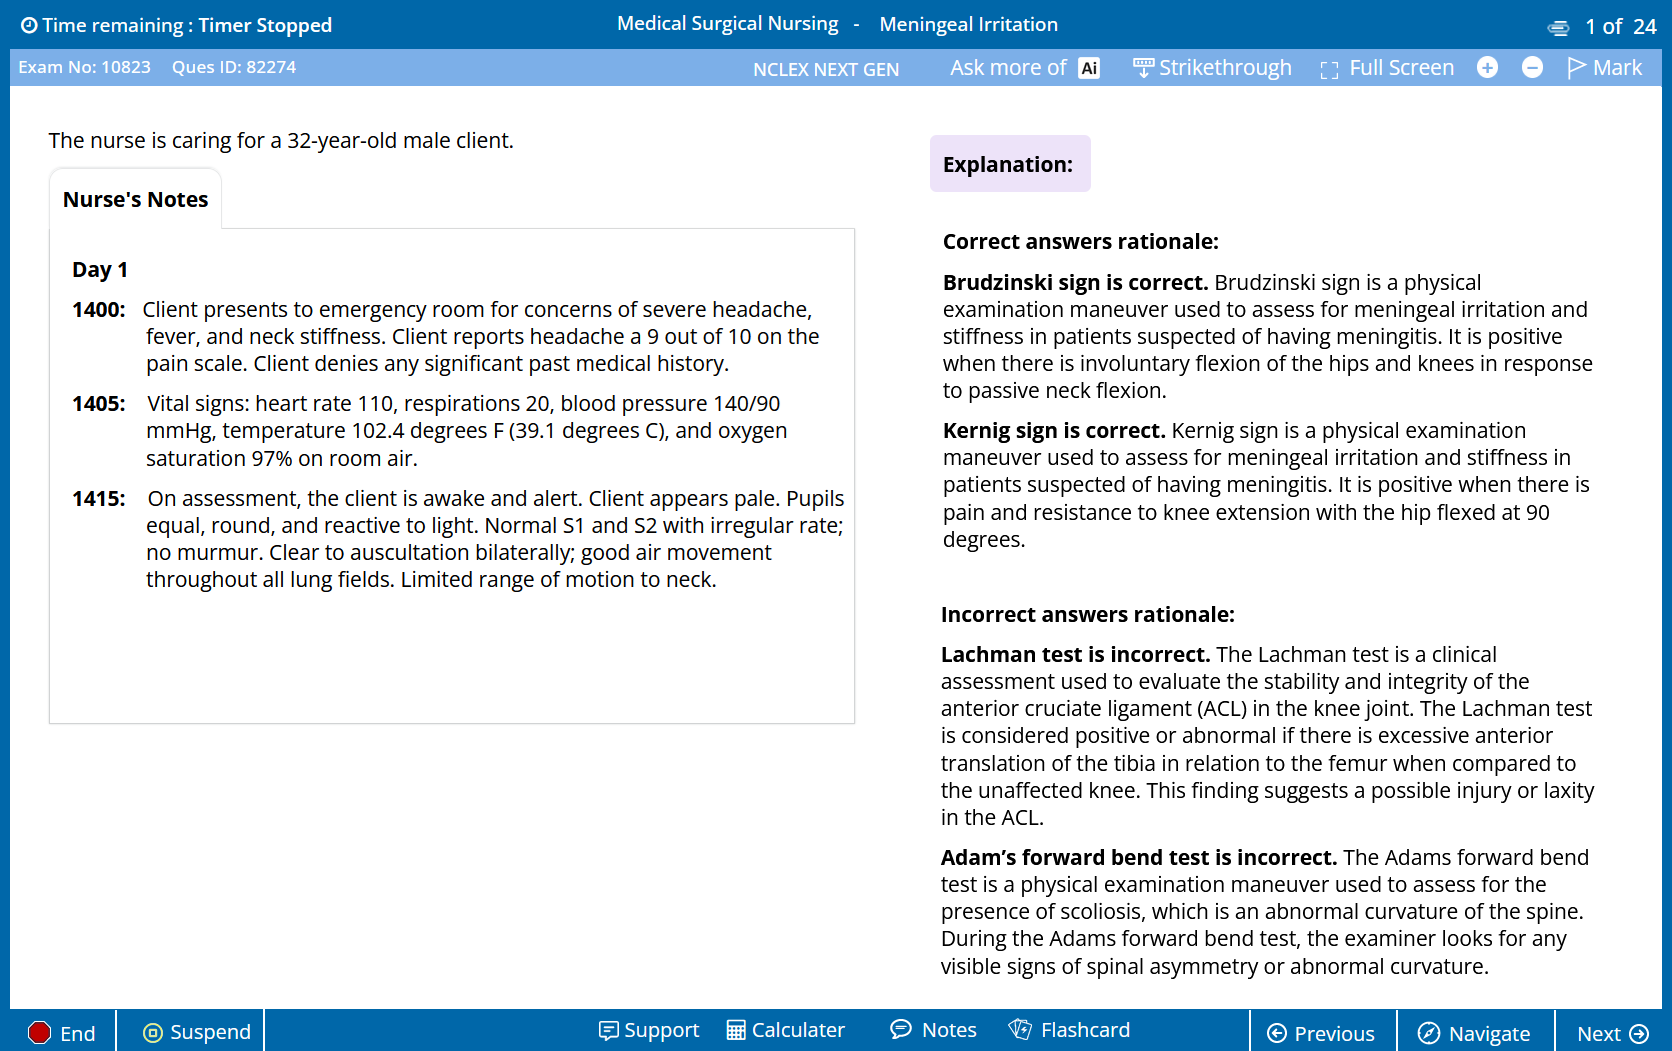Click the Strikethrough tool icon

(x=1143, y=67)
